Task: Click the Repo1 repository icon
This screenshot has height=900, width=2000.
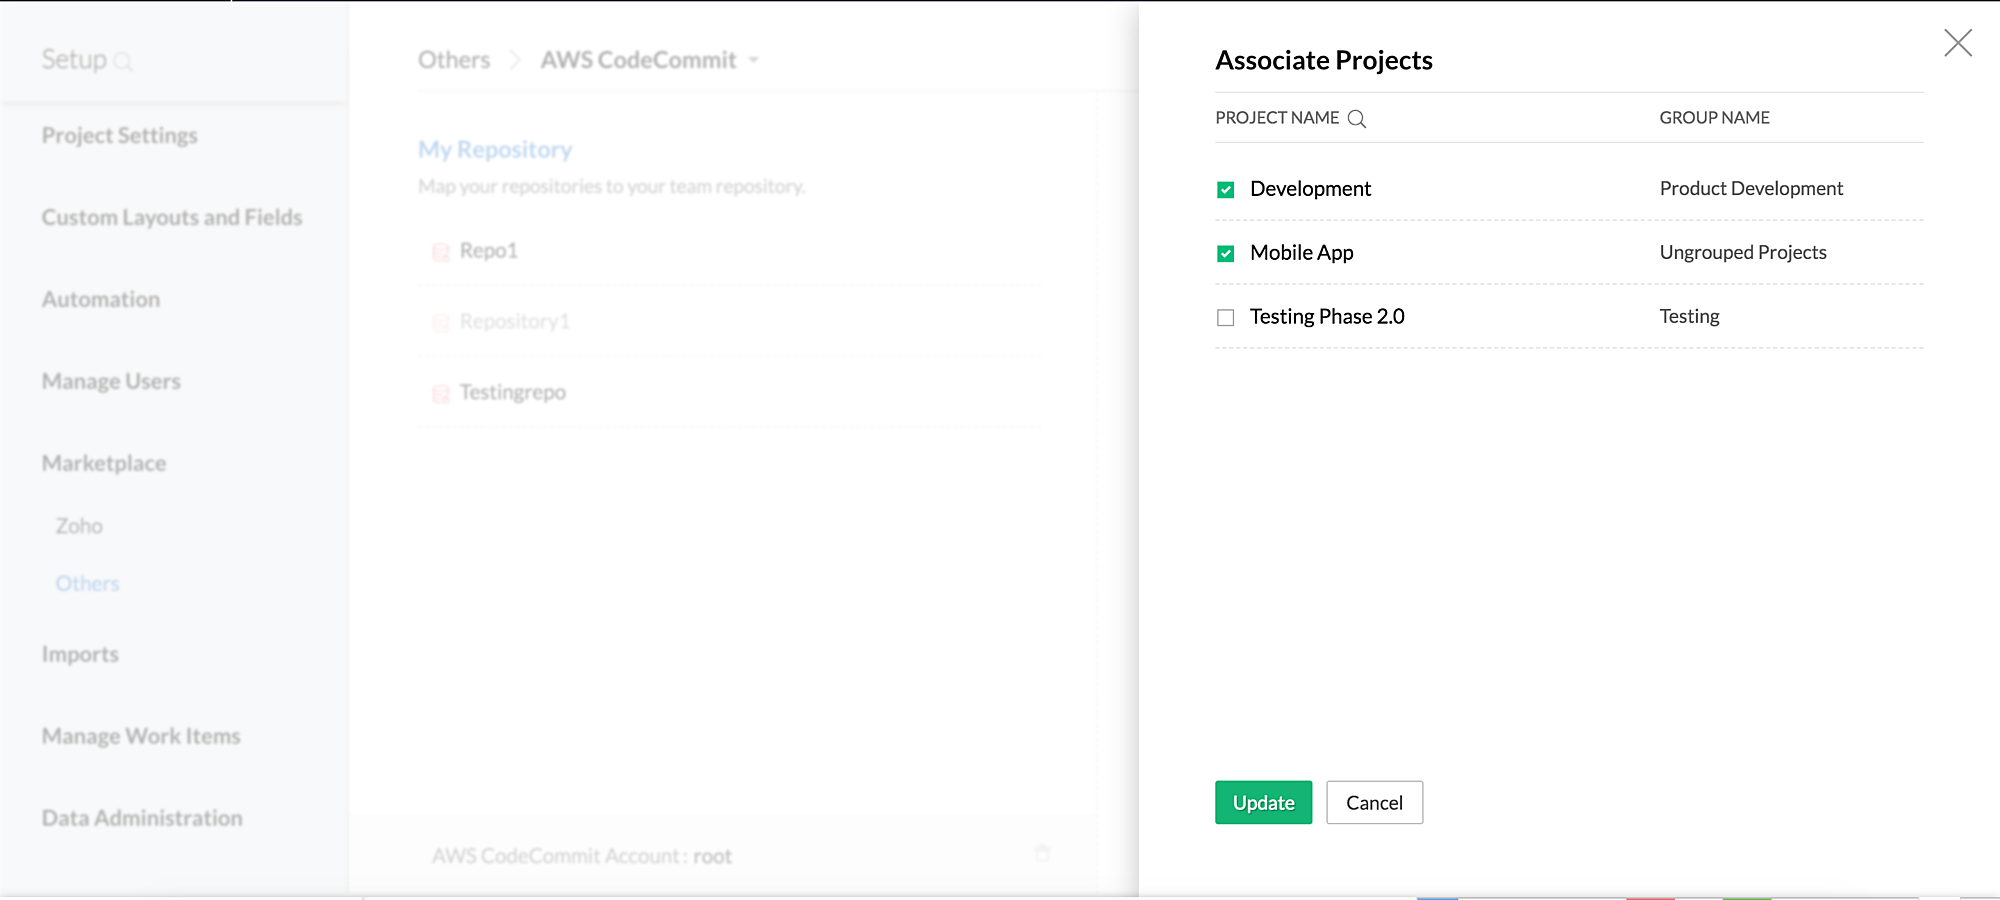Action: 440,252
